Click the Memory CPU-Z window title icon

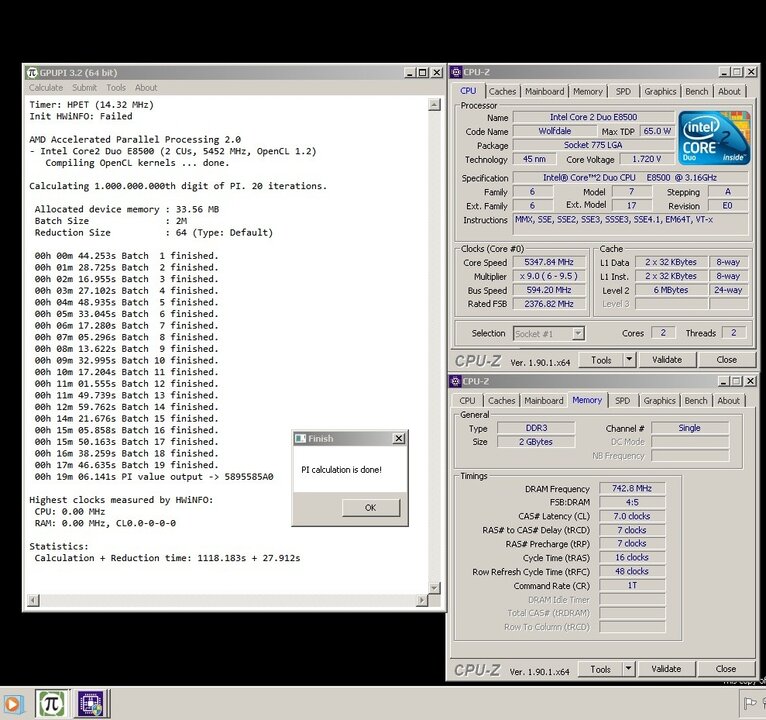455,381
